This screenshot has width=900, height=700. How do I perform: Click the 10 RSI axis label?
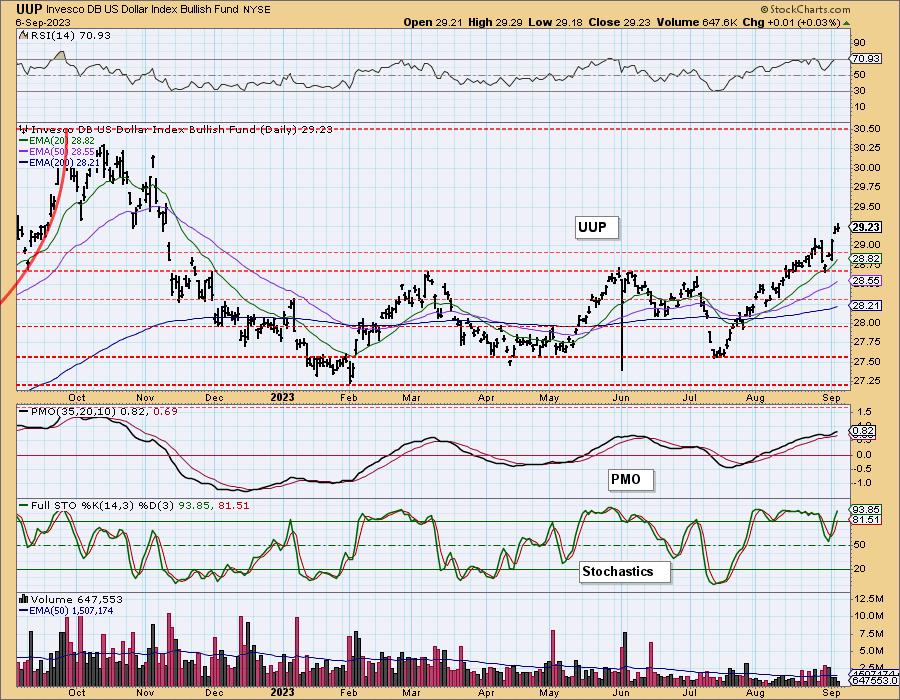tap(859, 107)
